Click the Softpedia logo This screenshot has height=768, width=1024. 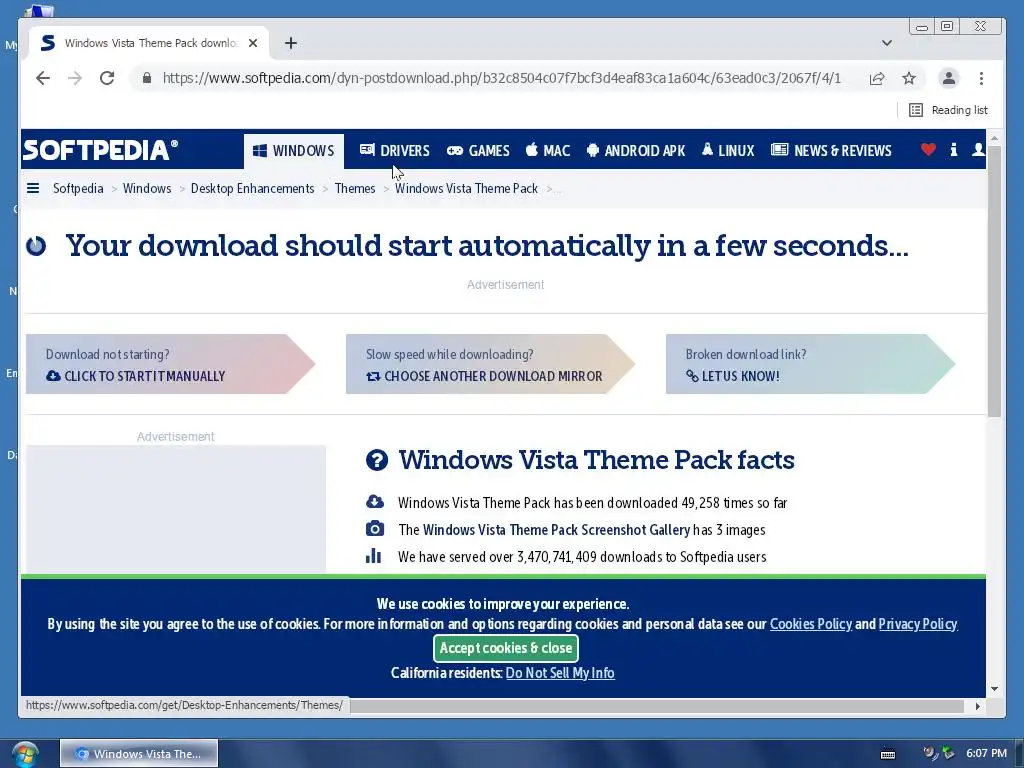[x=101, y=150]
